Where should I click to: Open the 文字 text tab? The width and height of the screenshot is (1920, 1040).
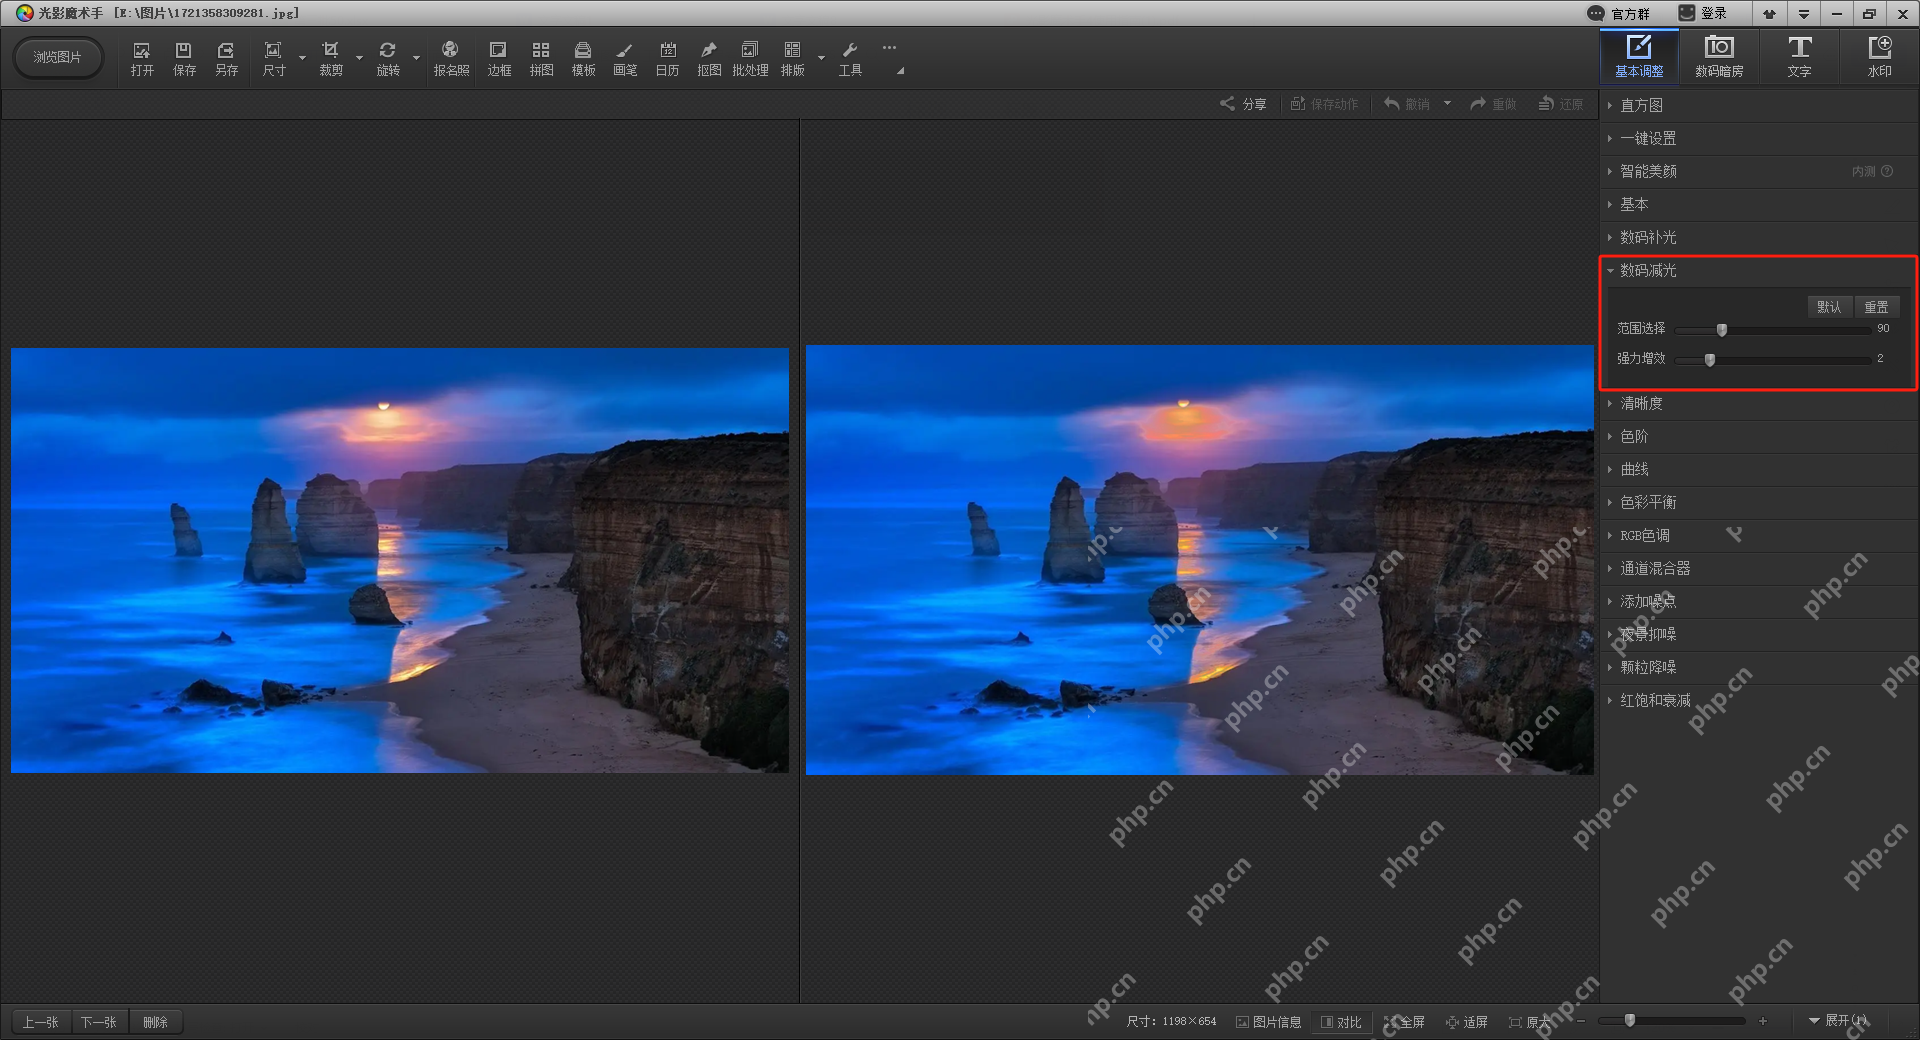[1799, 57]
